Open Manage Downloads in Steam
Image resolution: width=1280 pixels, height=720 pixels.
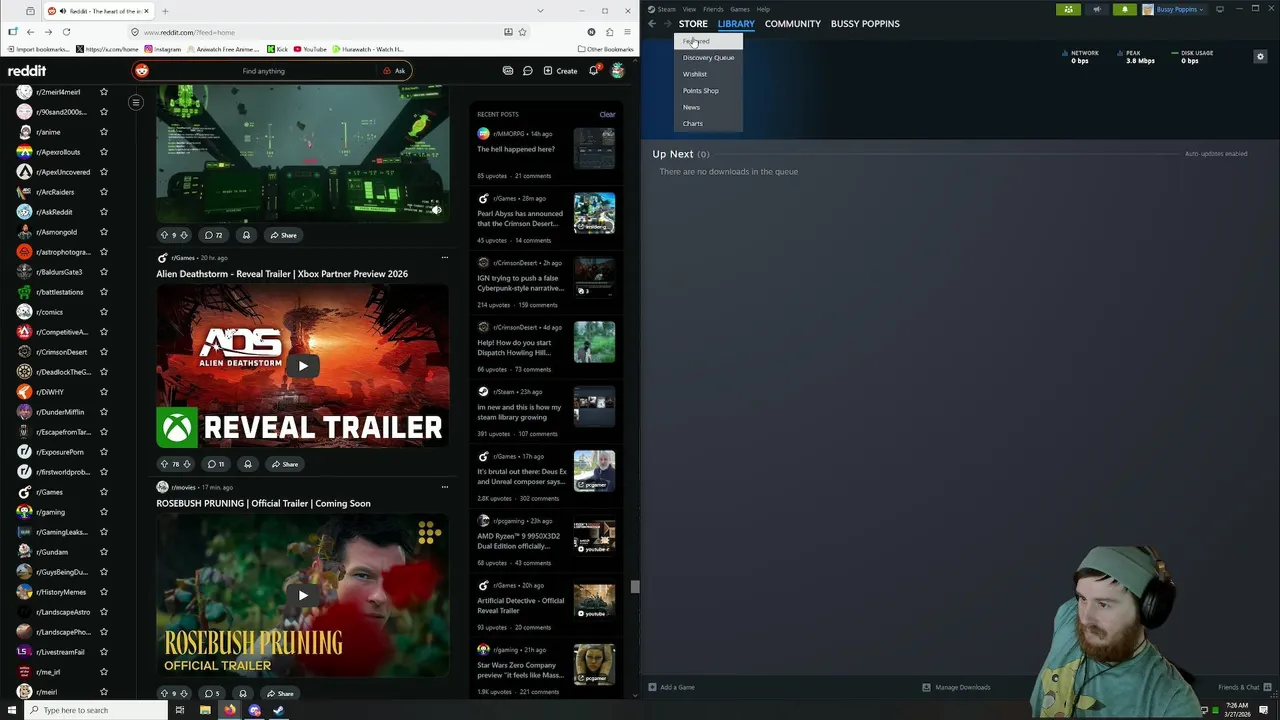[956, 687]
